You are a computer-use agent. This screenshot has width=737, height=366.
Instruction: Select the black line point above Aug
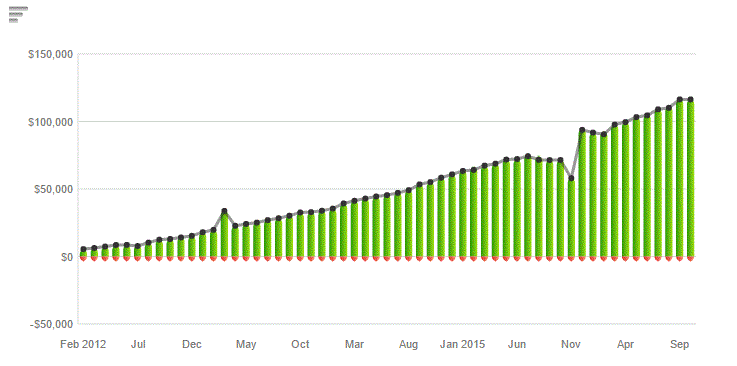click(x=408, y=190)
